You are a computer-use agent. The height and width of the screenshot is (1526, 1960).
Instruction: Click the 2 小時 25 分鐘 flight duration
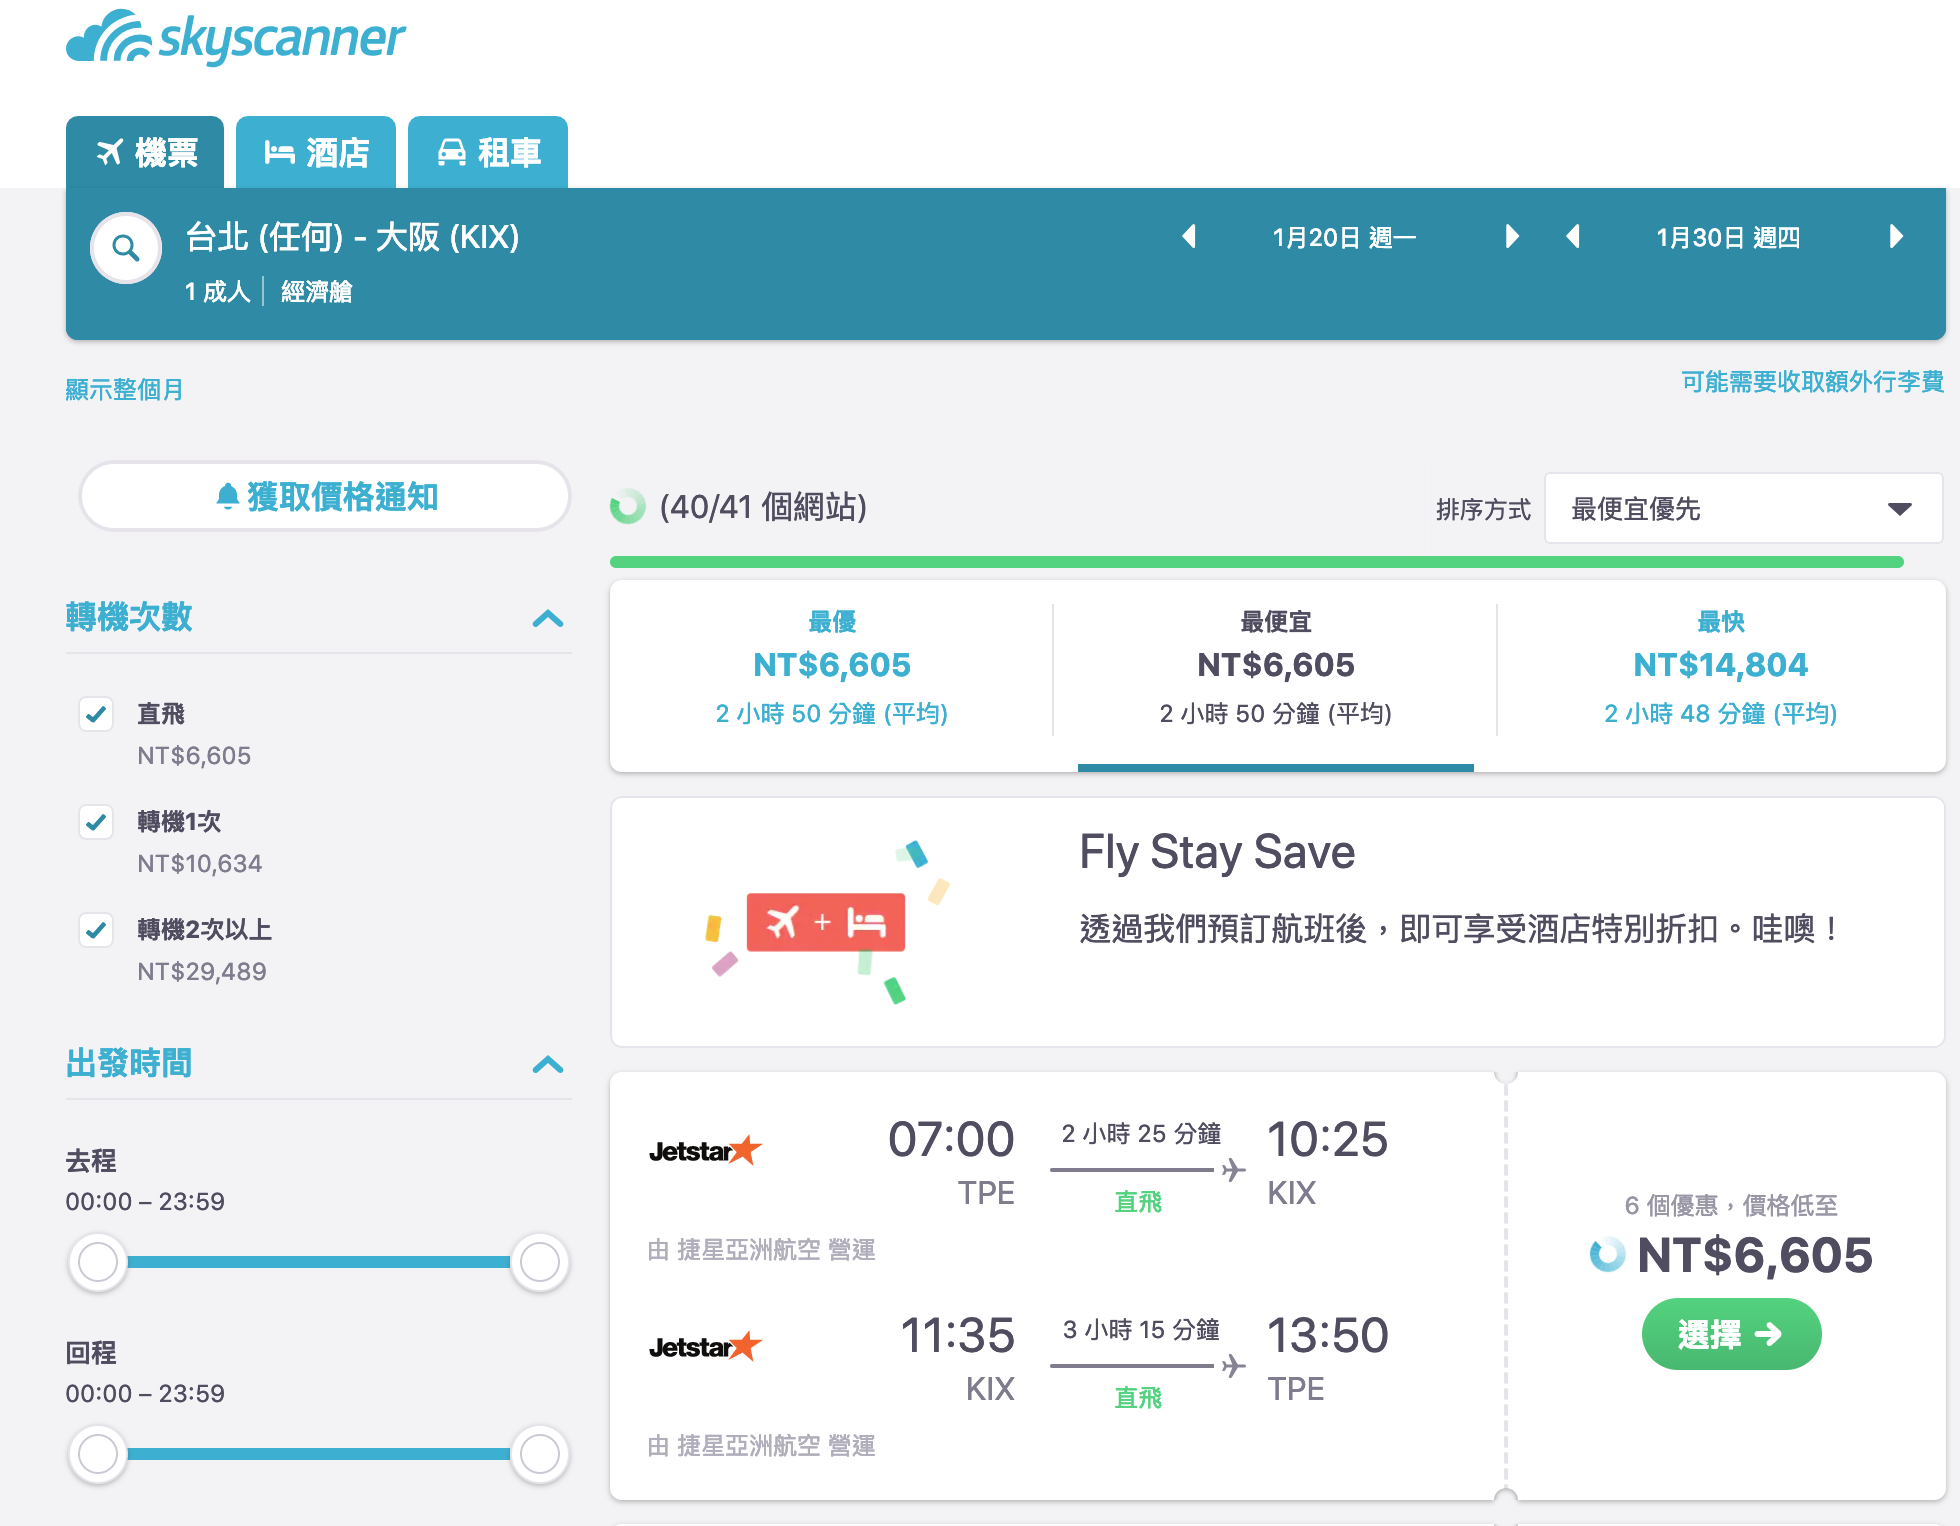[x=1141, y=1133]
